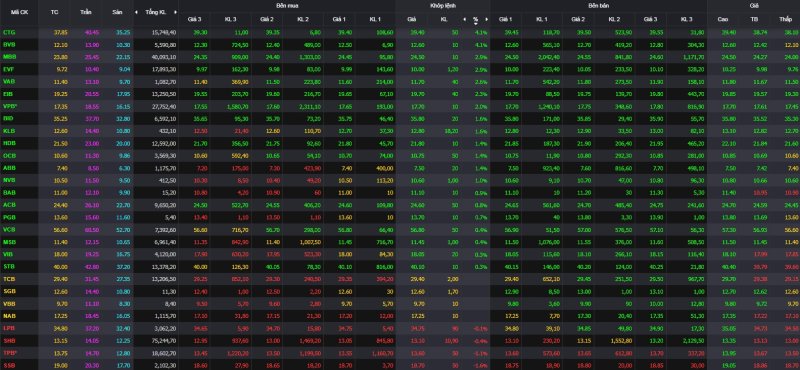Click the TCB ticker symbol
800x370 pixels.
[x=9, y=279]
